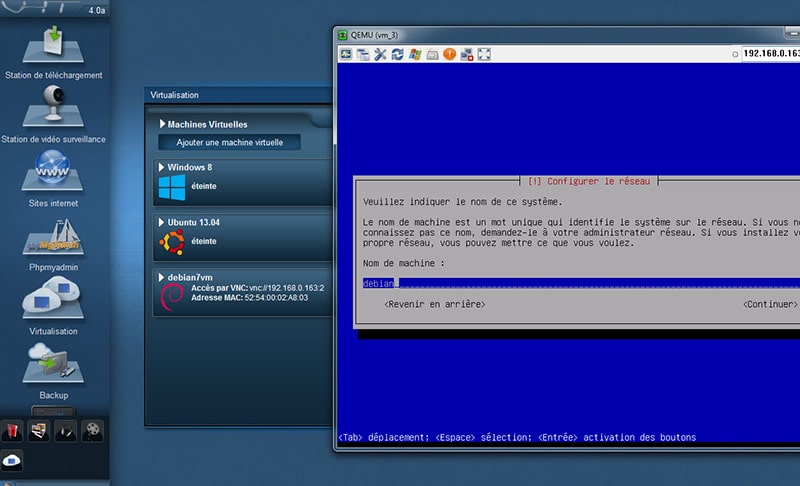Select <Revenir en arrière> in installer
800x486 pixels.
tap(435, 304)
